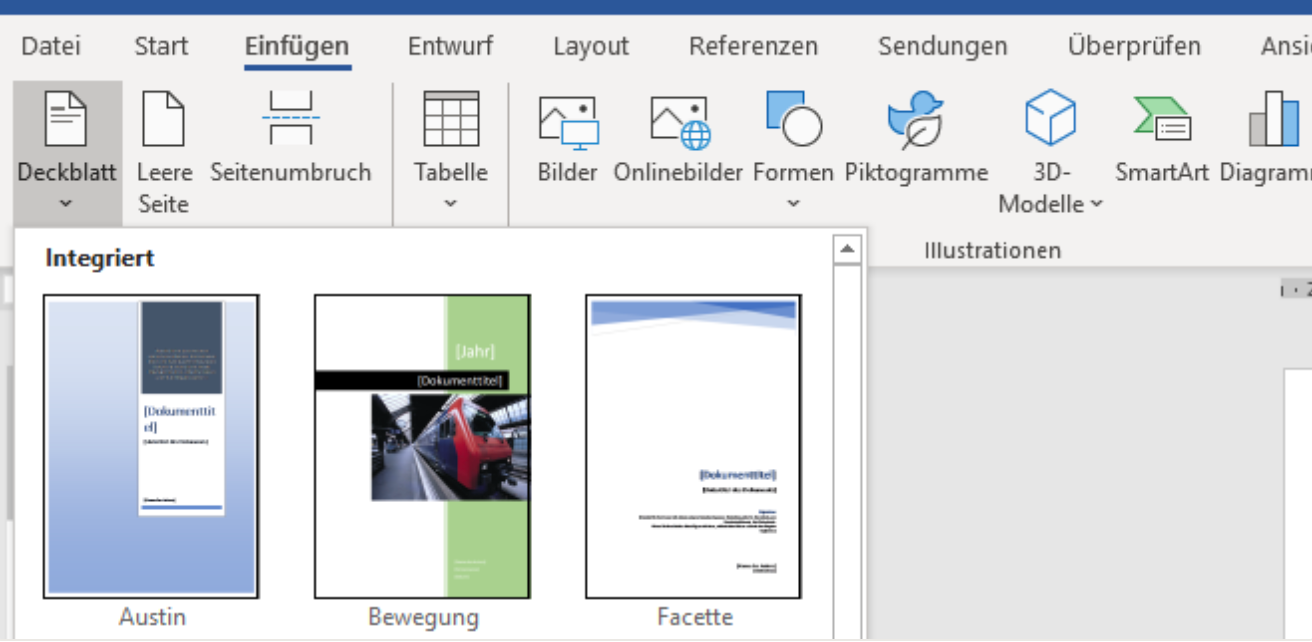Open the Datei tab
Image resolution: width=1312 pixels, height=642 pixels.
click(51, 46)
